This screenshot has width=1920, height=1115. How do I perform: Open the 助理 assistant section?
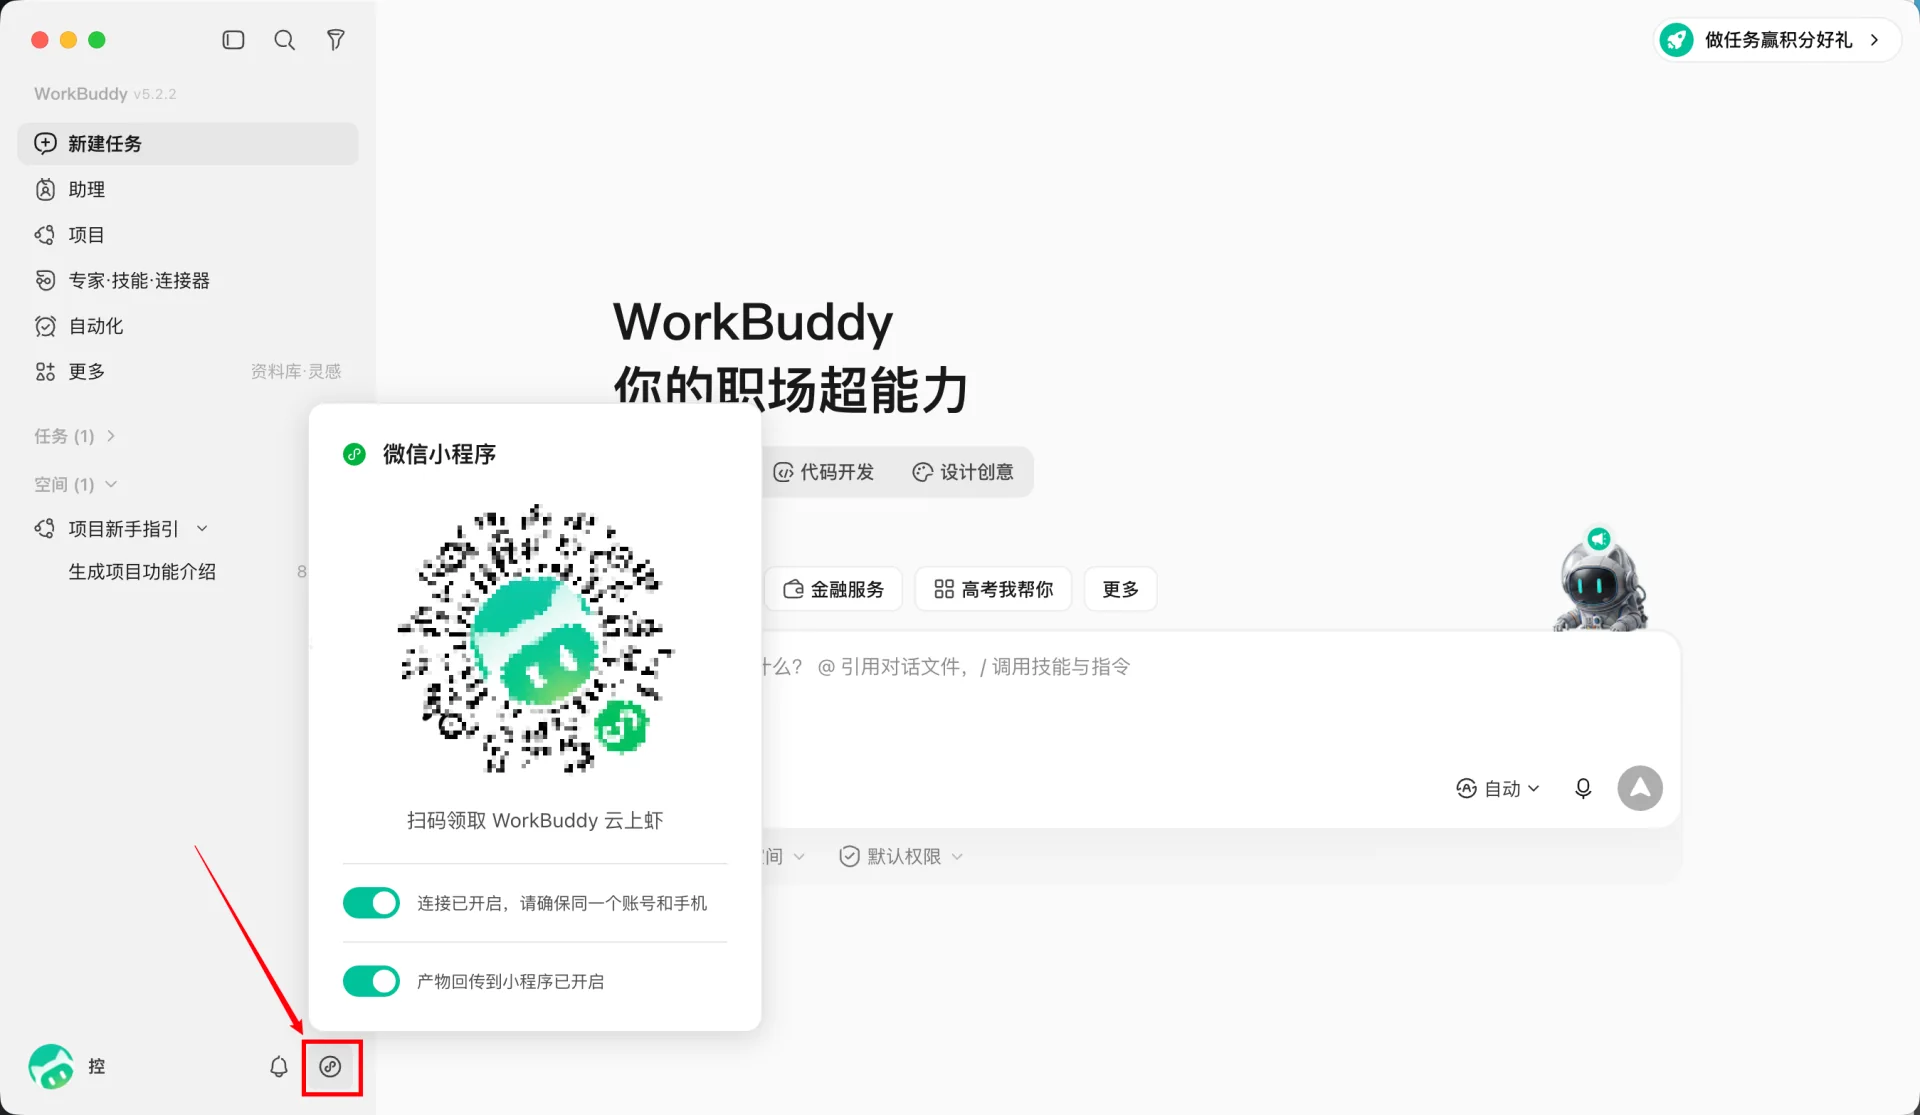(x=188, y=189)
